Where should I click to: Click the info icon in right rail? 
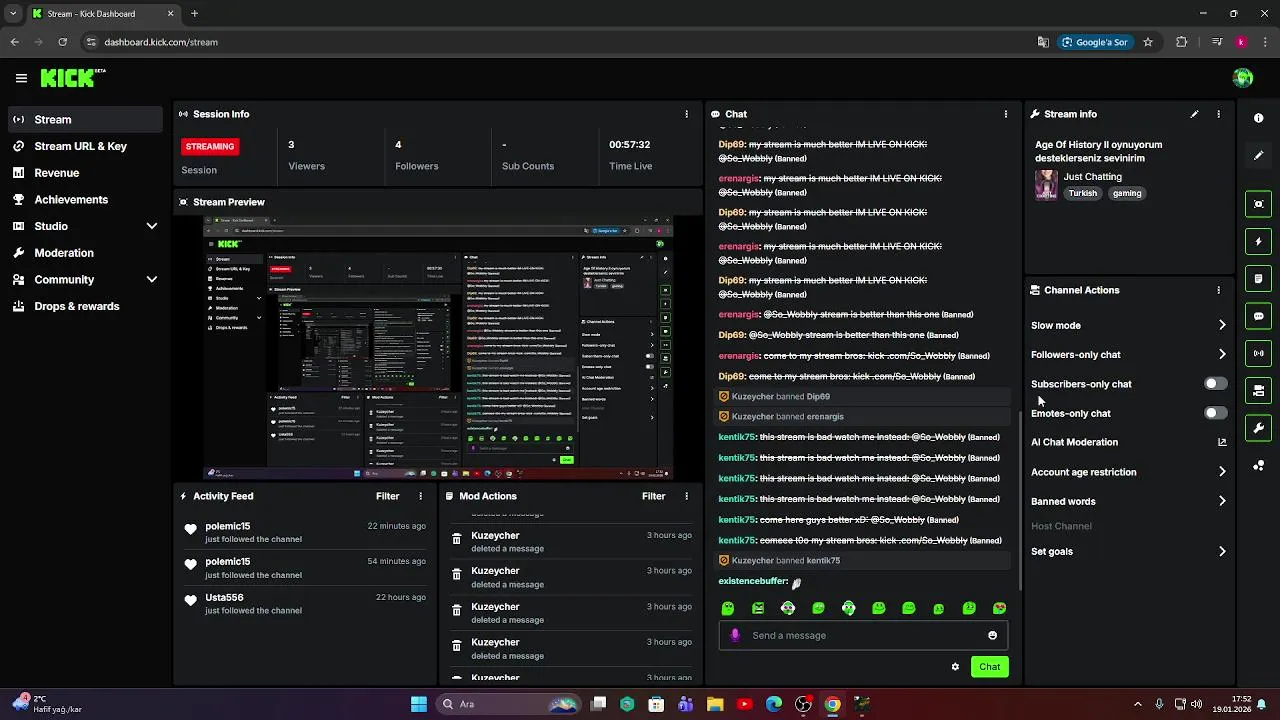click(1258, 118)
